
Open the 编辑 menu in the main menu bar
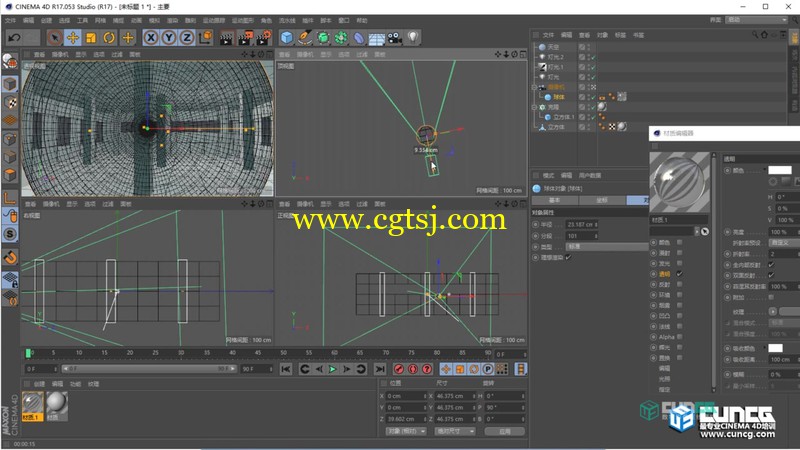point(29,20)
